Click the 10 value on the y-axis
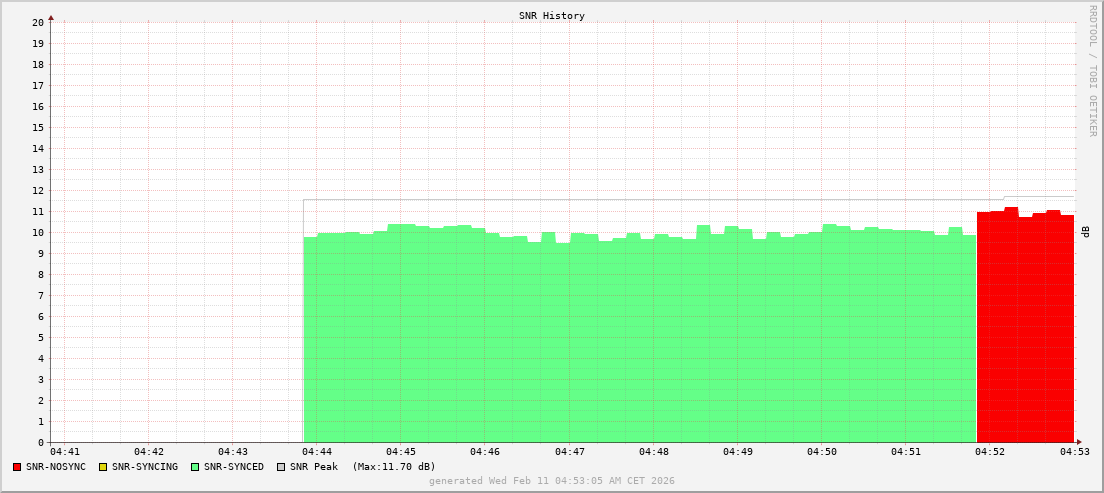Image resolution: width=1104 pixels, height=493 pixels. [x=38, y=233]
